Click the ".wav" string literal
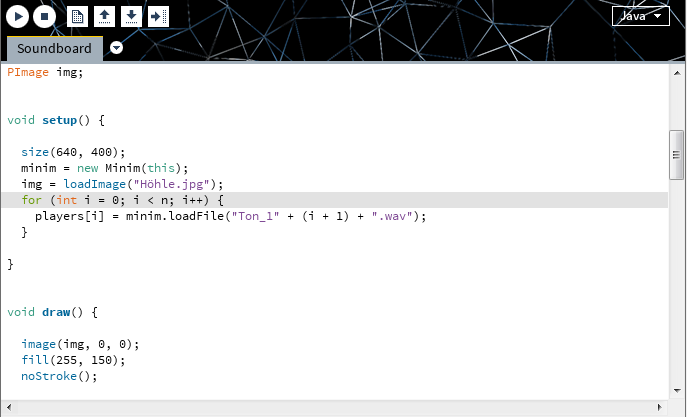The width and height of the screenshot is (687, 417). pos(392,216)
